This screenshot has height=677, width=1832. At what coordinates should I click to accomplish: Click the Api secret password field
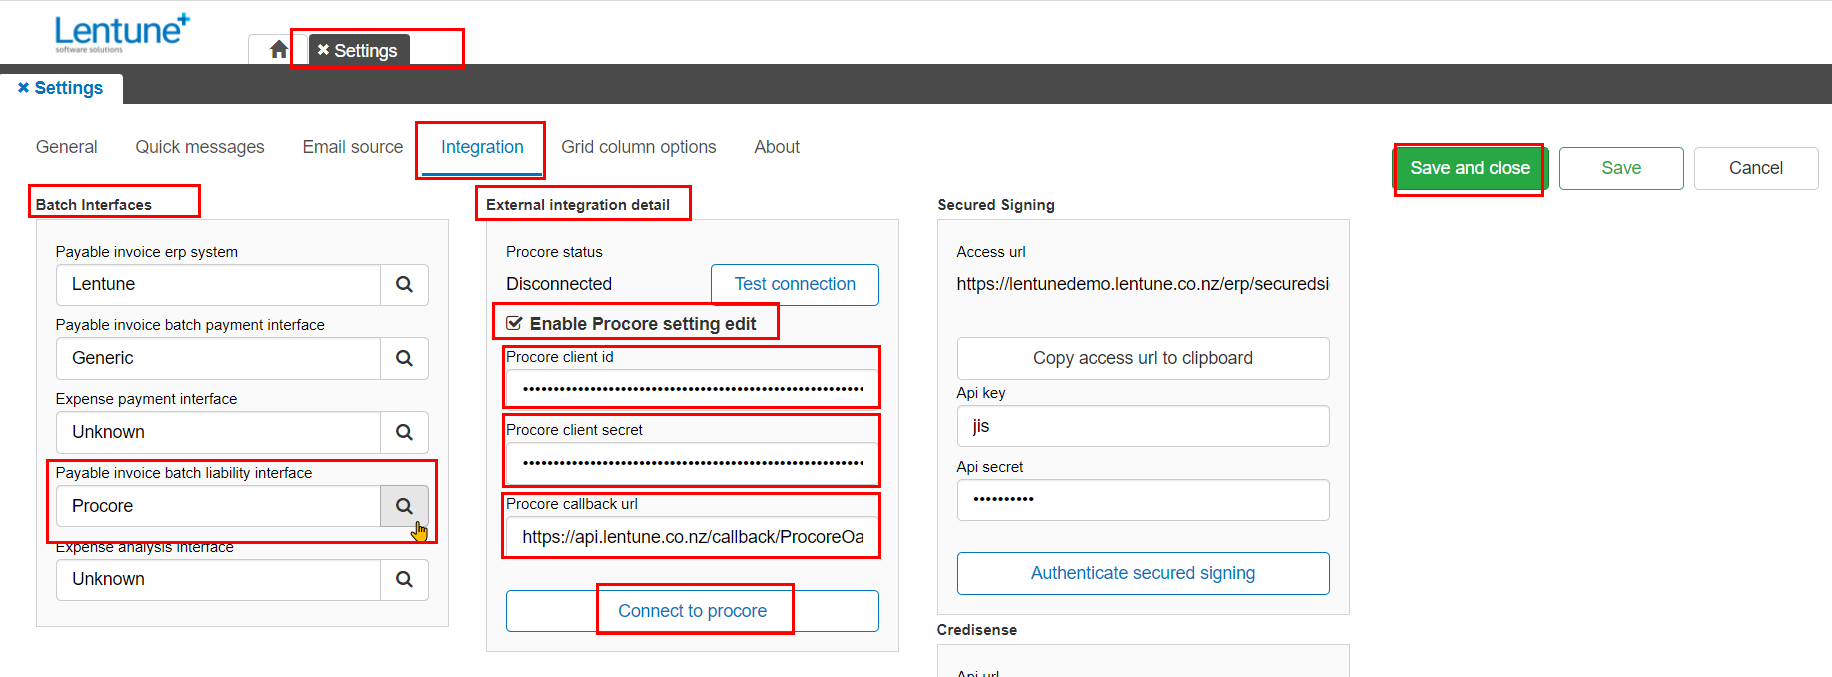(x=1143, y=500)
